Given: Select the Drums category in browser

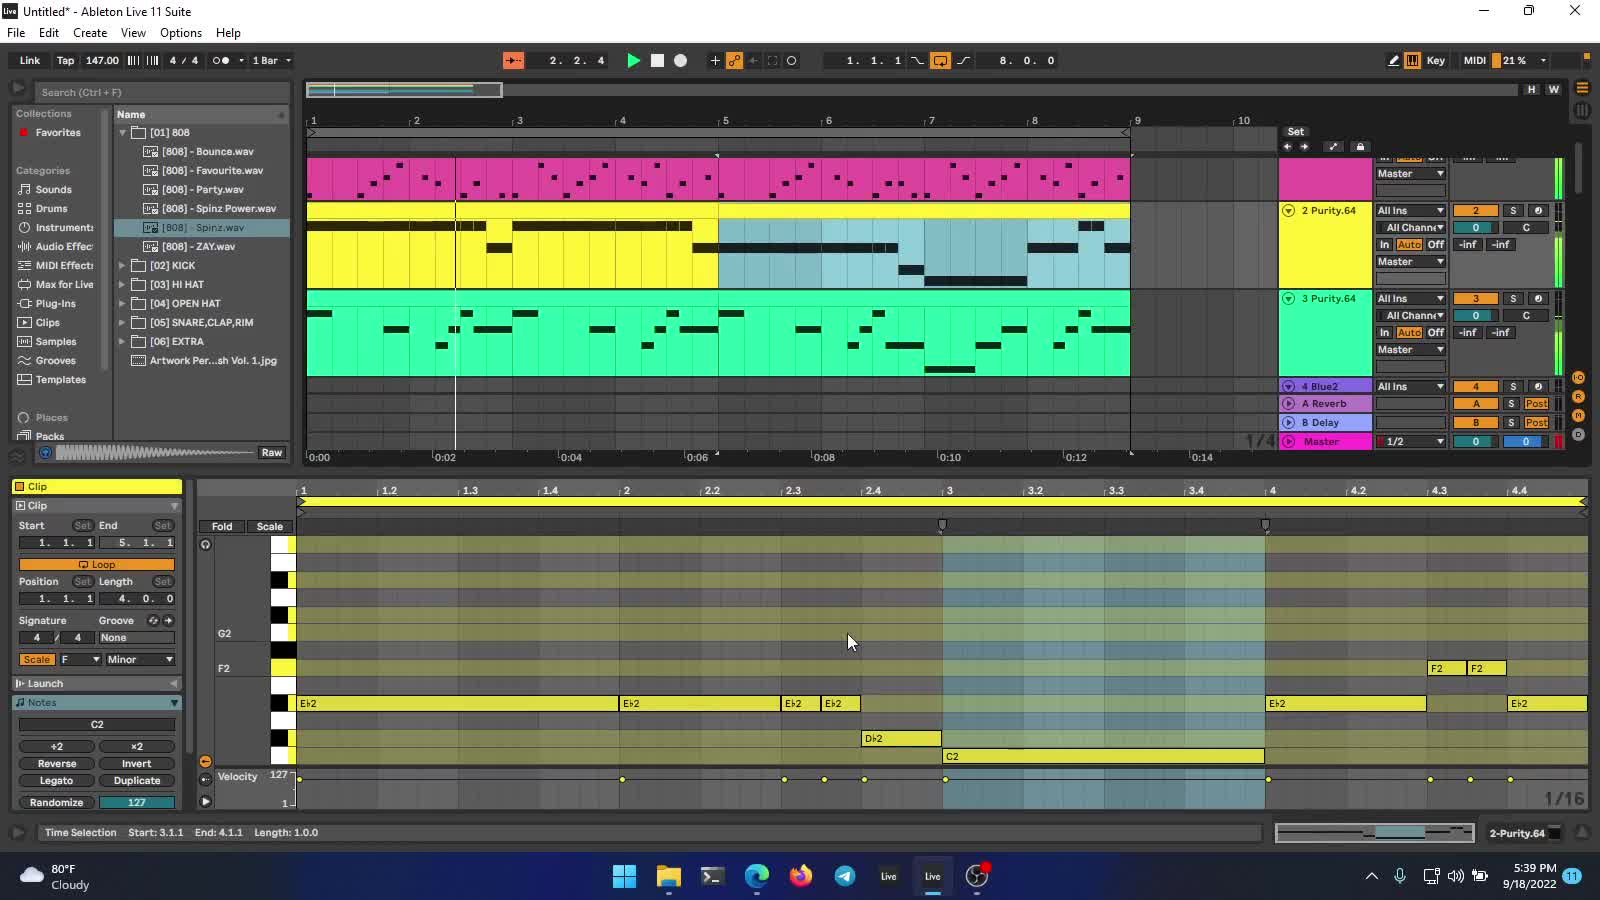Looking at the screenshot, I should coord(52,208).
